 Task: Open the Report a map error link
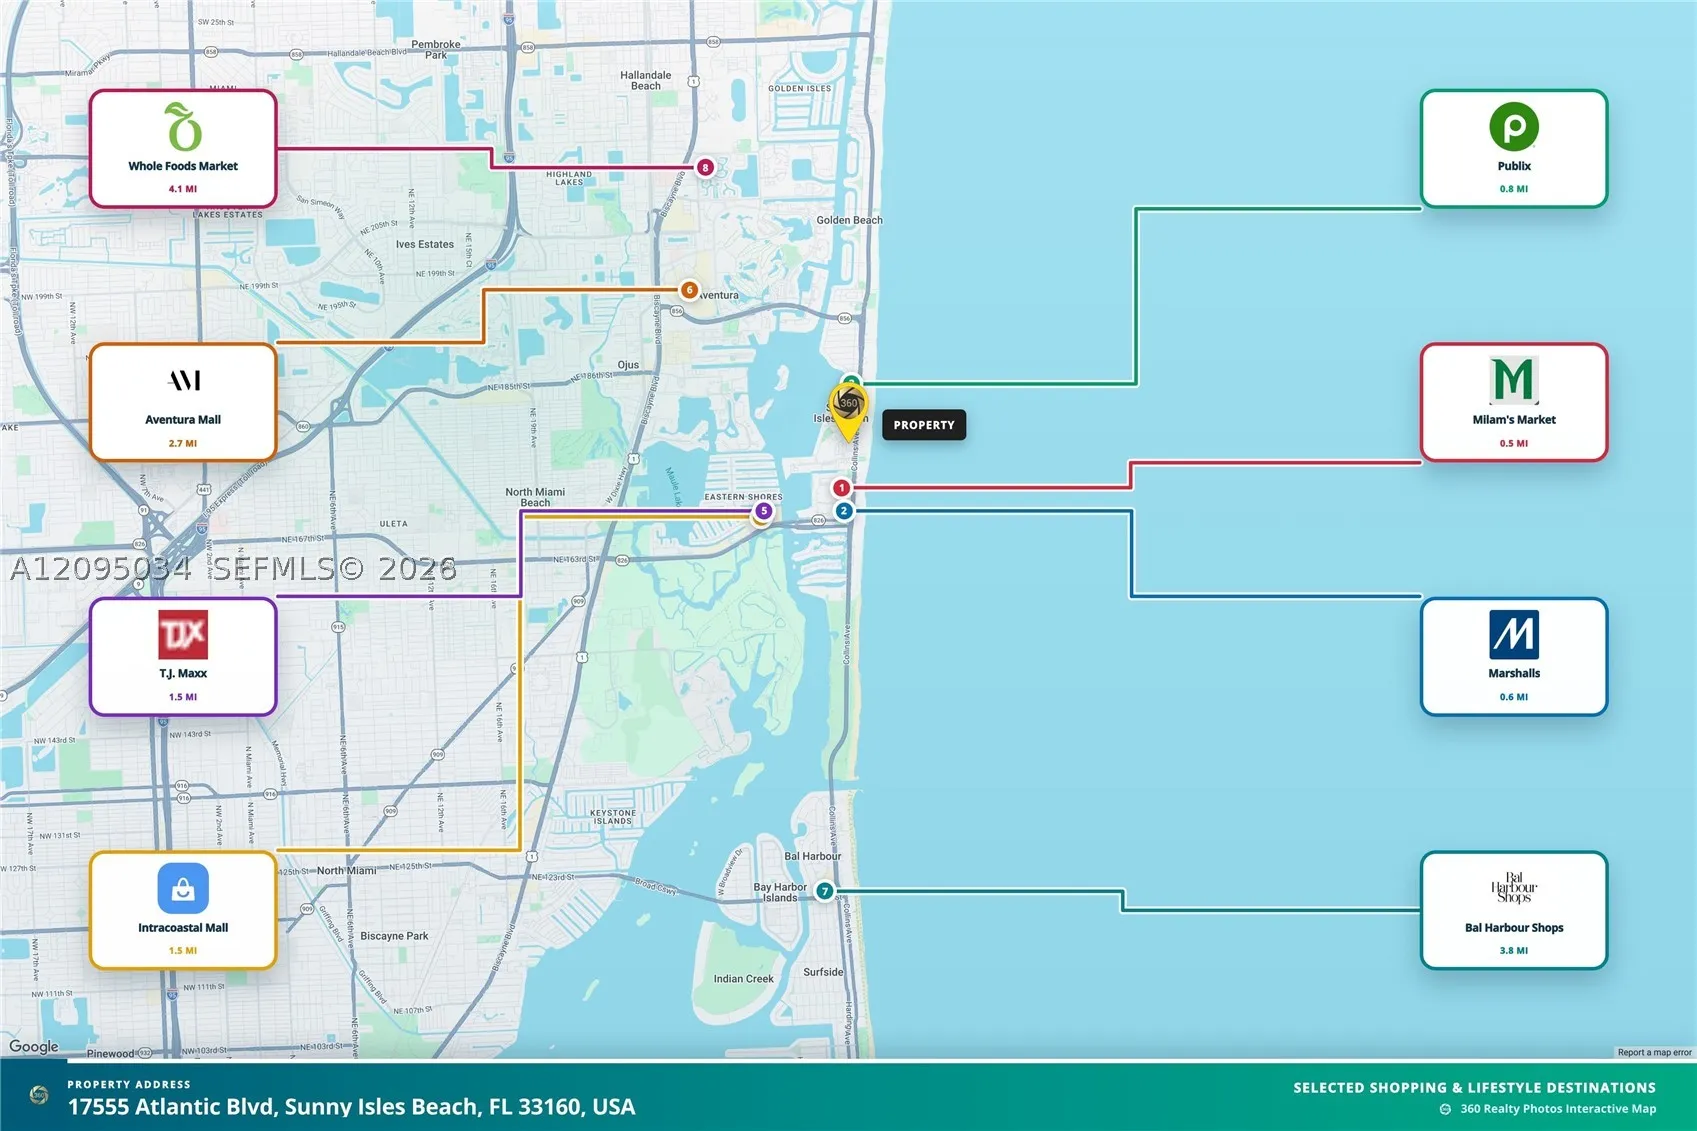click(1654, 1052)
